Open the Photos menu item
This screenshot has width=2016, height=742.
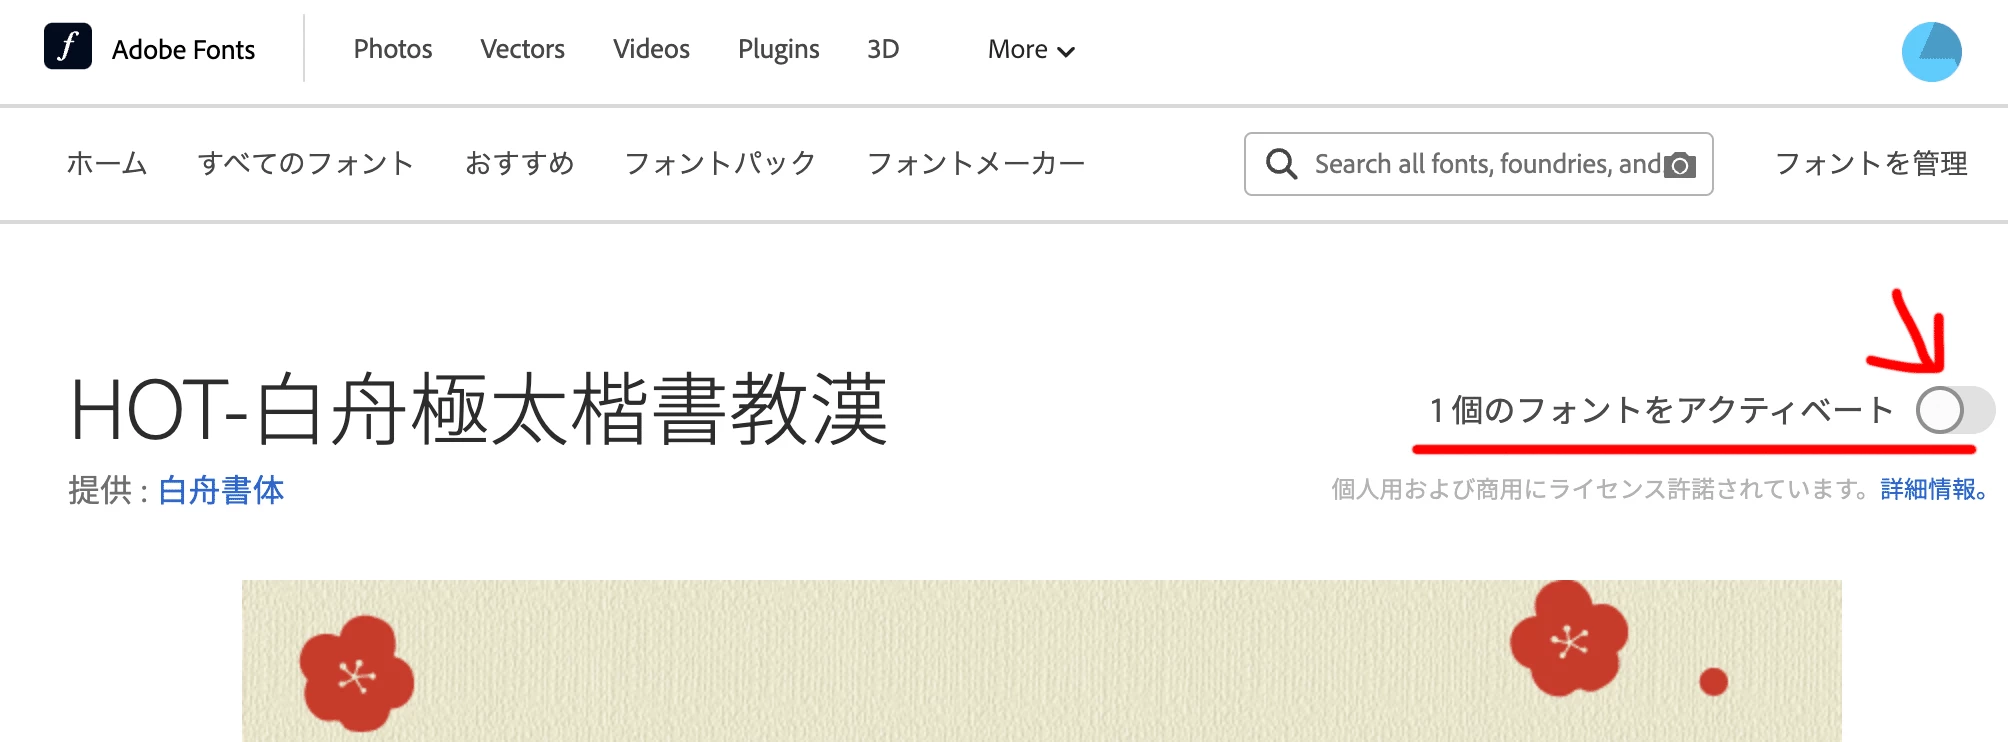click(393, 49)
